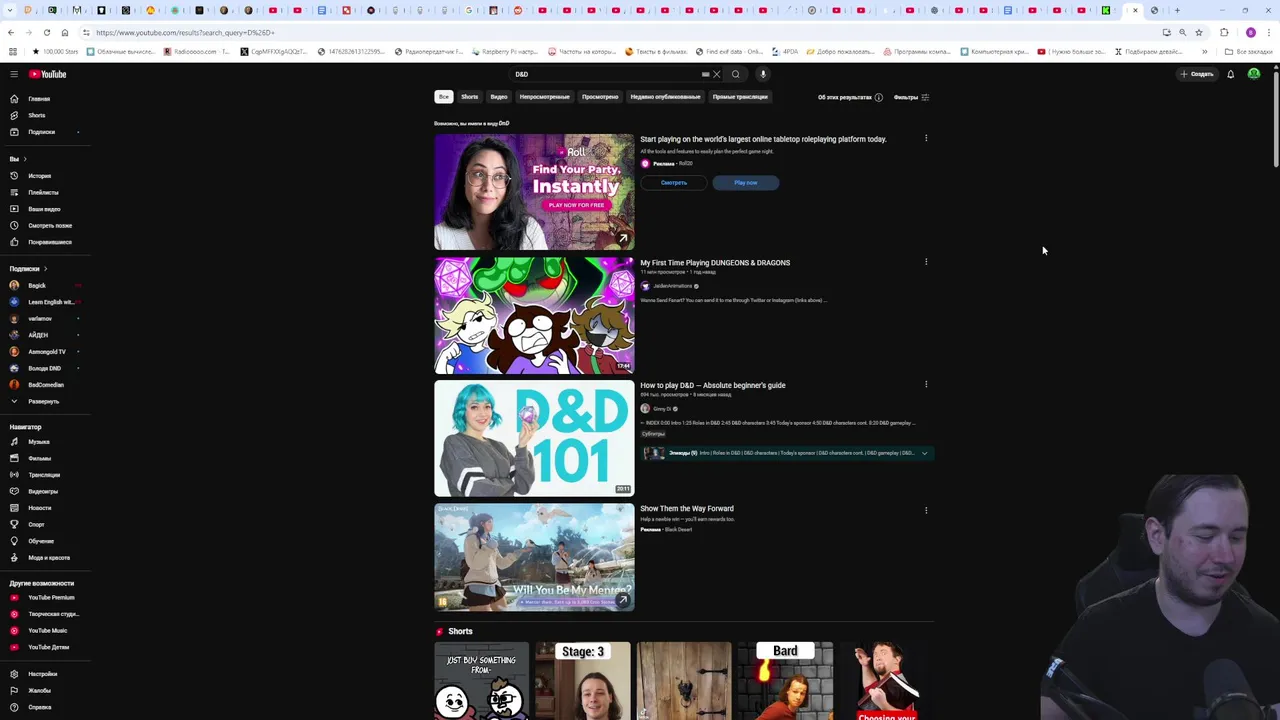The height and width of the screenshot is (720, 1280).
Task: Click Play now button on Roll20 ad
Action: (745, 183)
